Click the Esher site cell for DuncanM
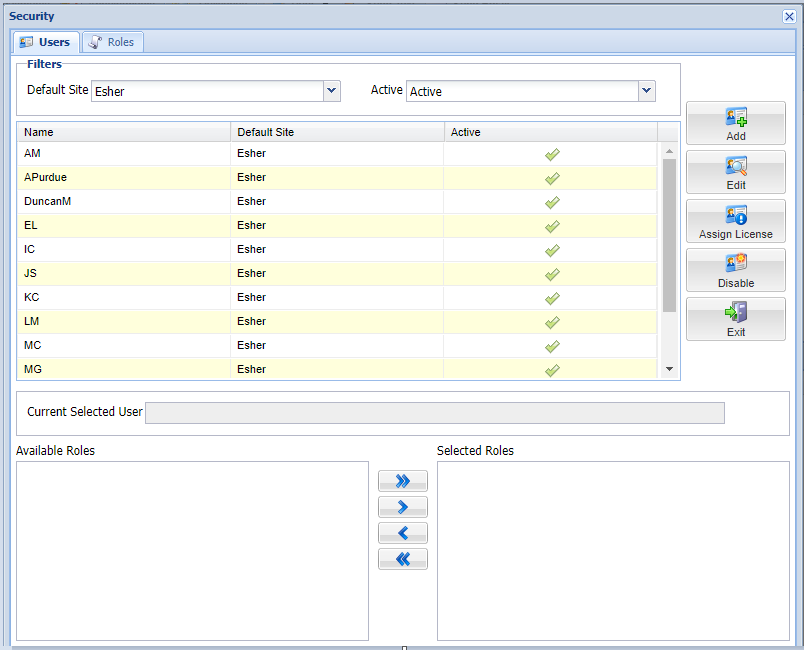This screenshot has height=650, width=804. click(337, 201)
